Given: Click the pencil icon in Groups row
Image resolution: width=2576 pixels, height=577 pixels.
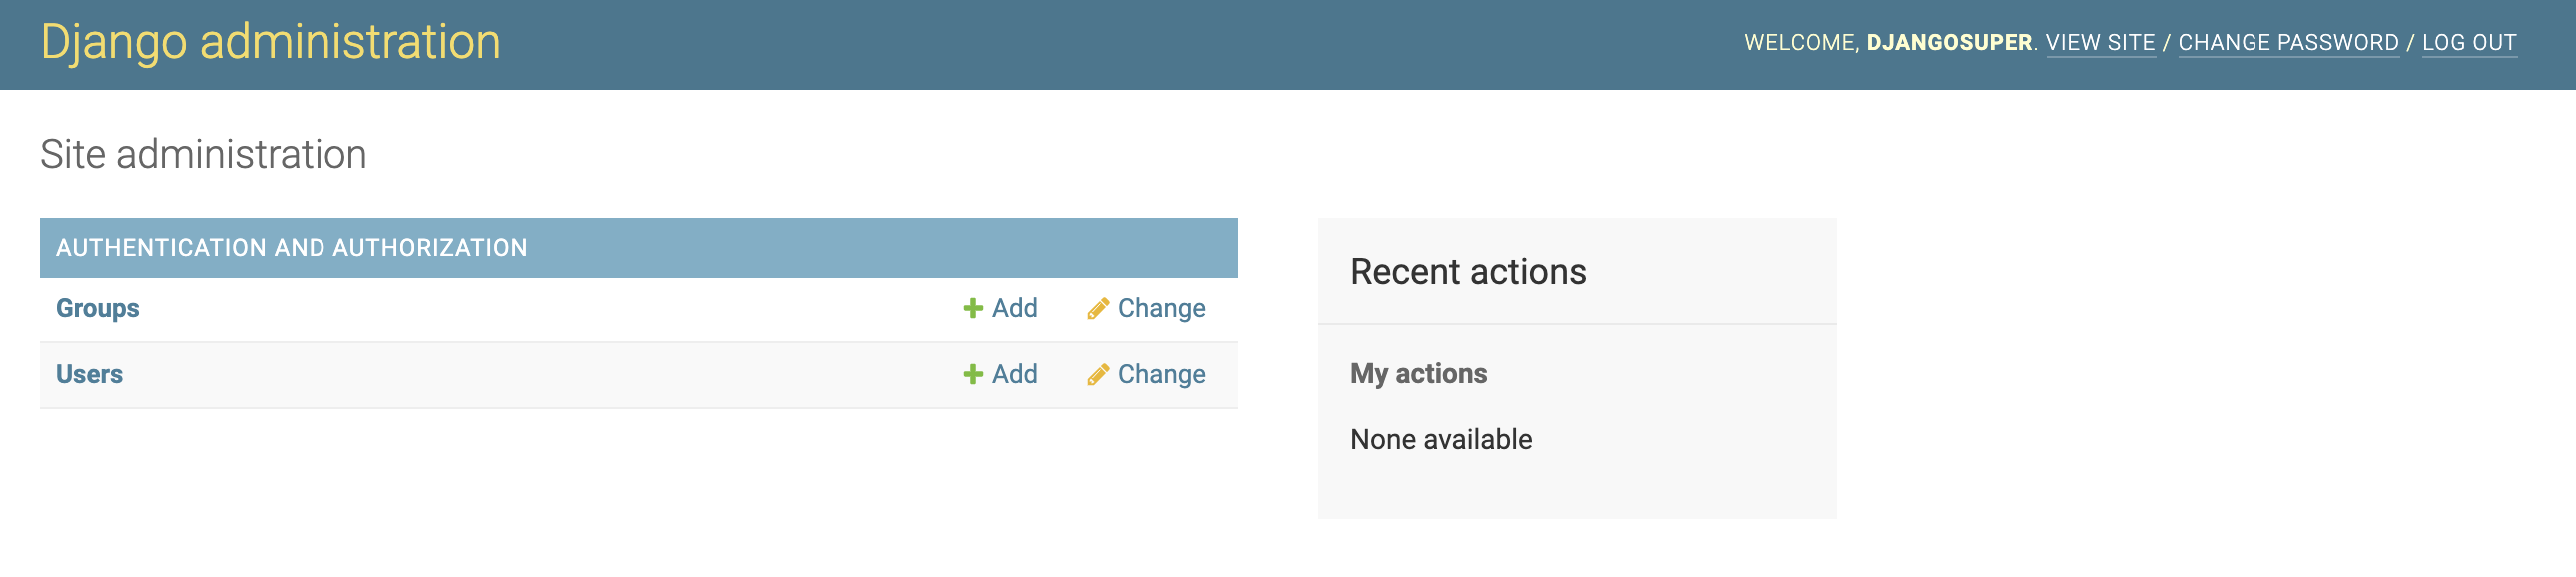Looking at the screenshot, I should [x=1098, y=309].
